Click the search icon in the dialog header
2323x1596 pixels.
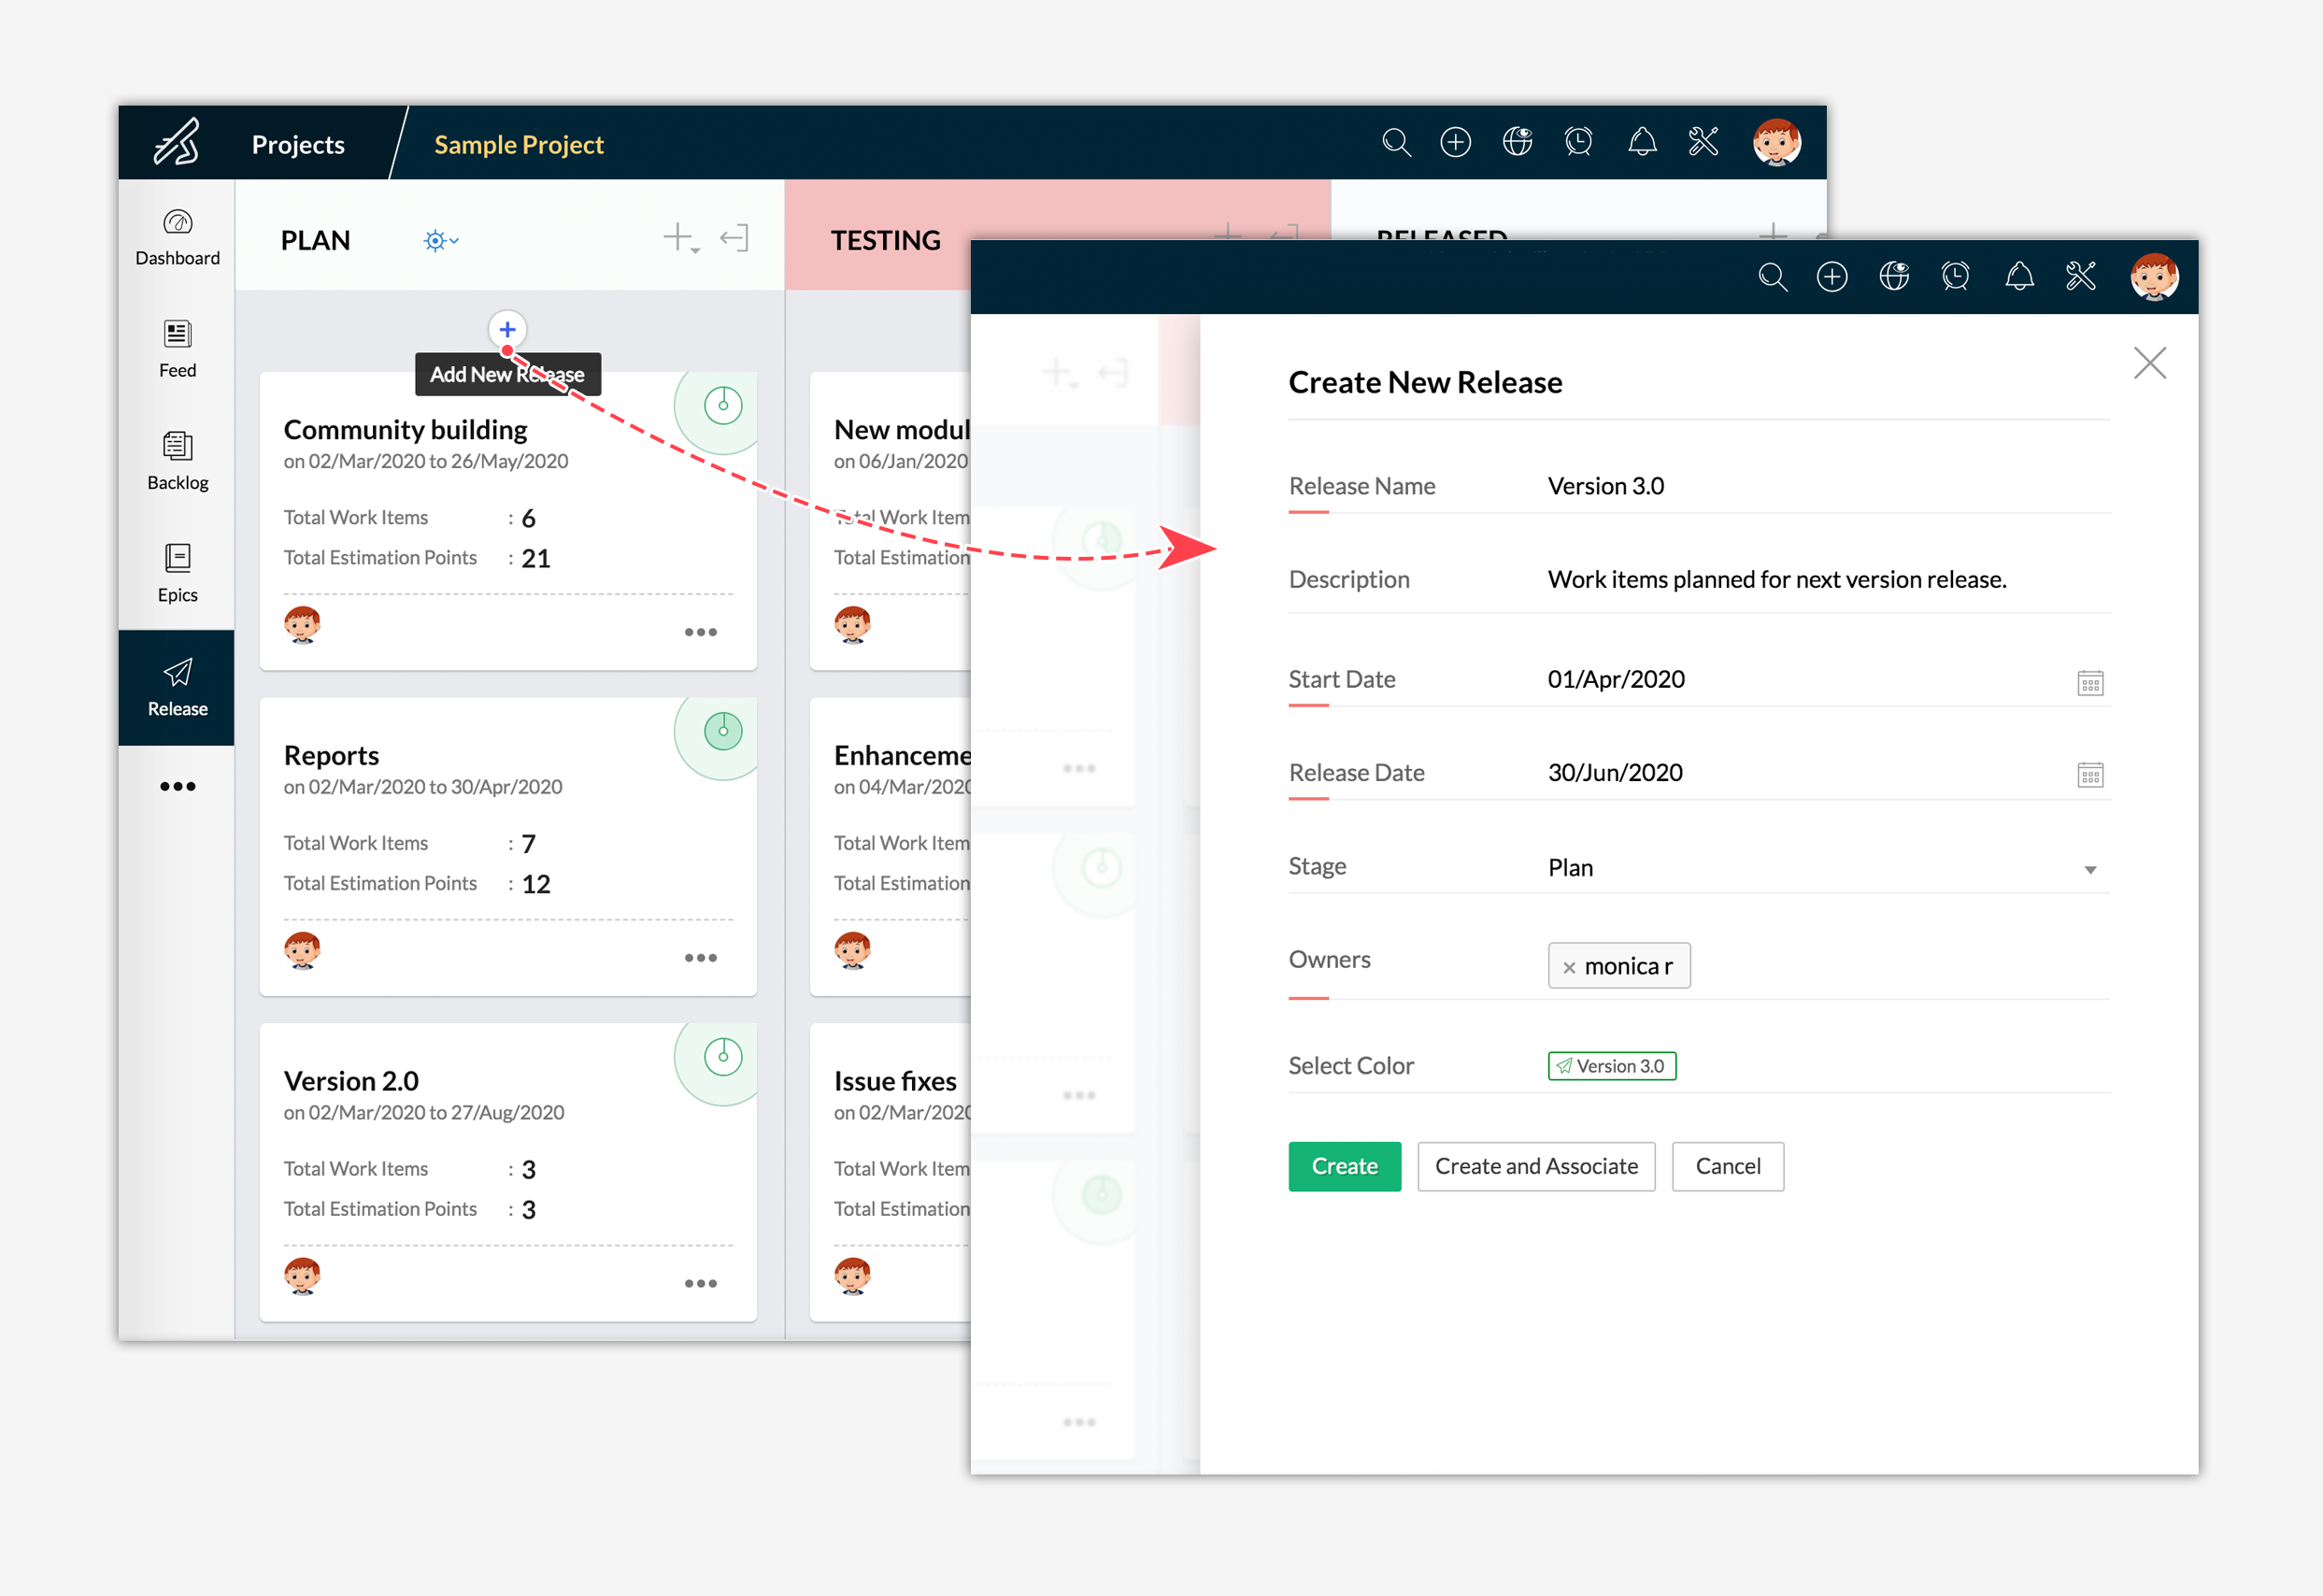[1772, 277]
